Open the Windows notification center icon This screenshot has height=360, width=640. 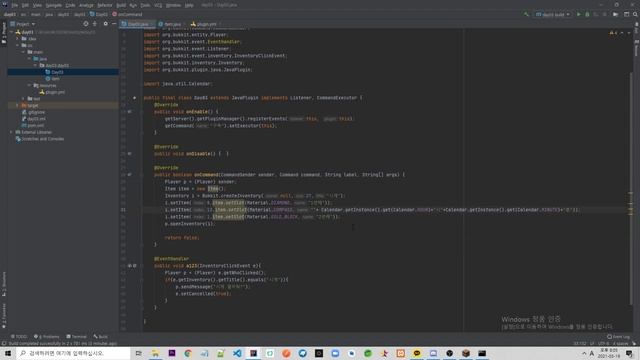(x=630, y=353)
